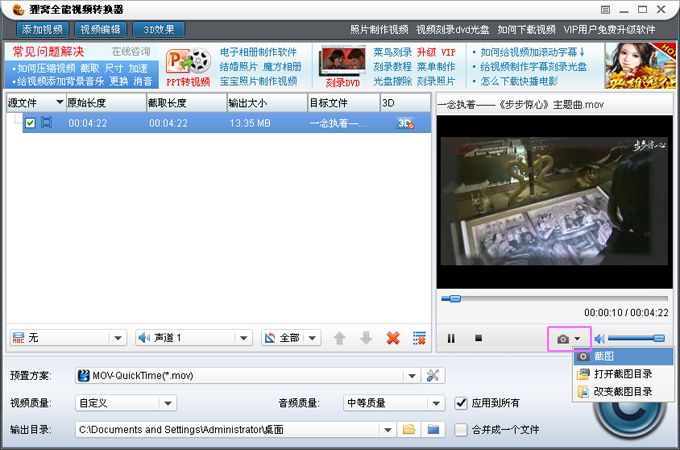Uncheck the video row checkbox
The width and height of the screenshot is (680, 450).
[30, 123]
